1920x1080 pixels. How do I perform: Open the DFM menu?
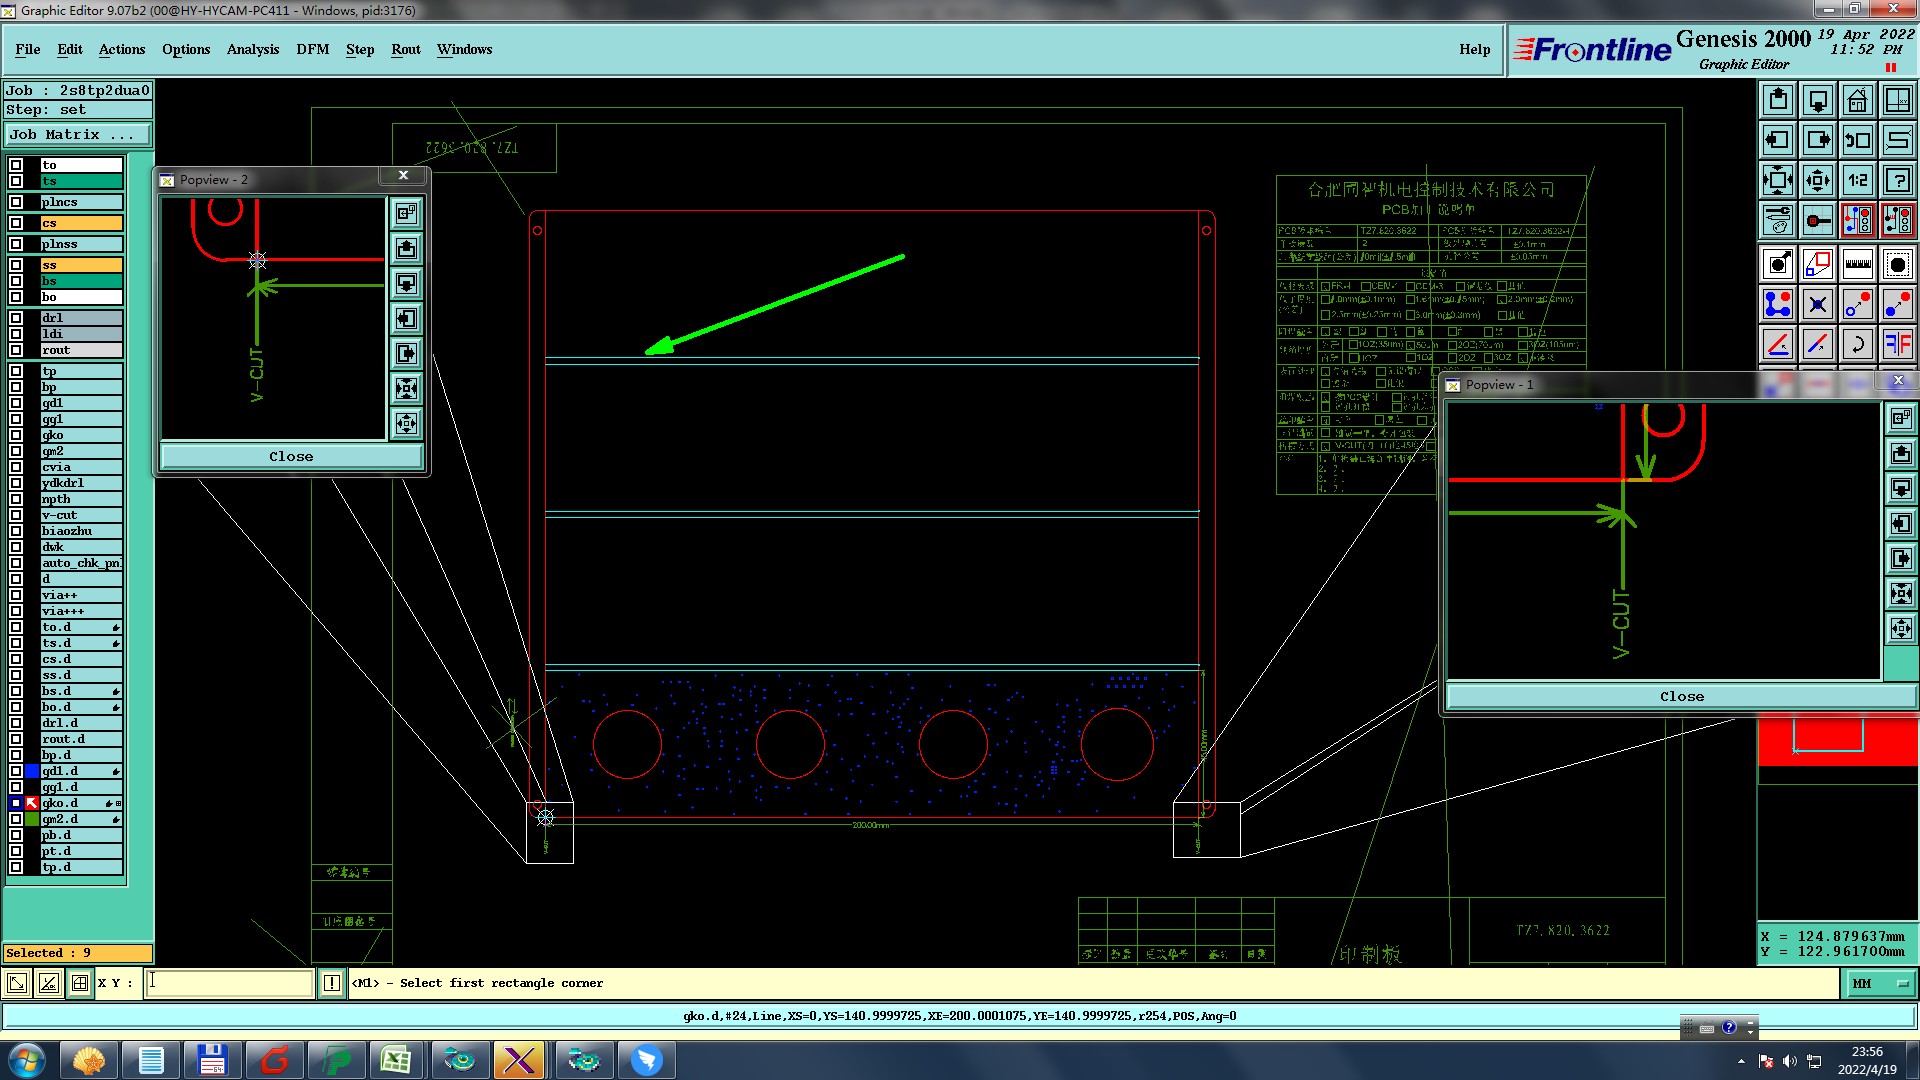pos(312,49)
